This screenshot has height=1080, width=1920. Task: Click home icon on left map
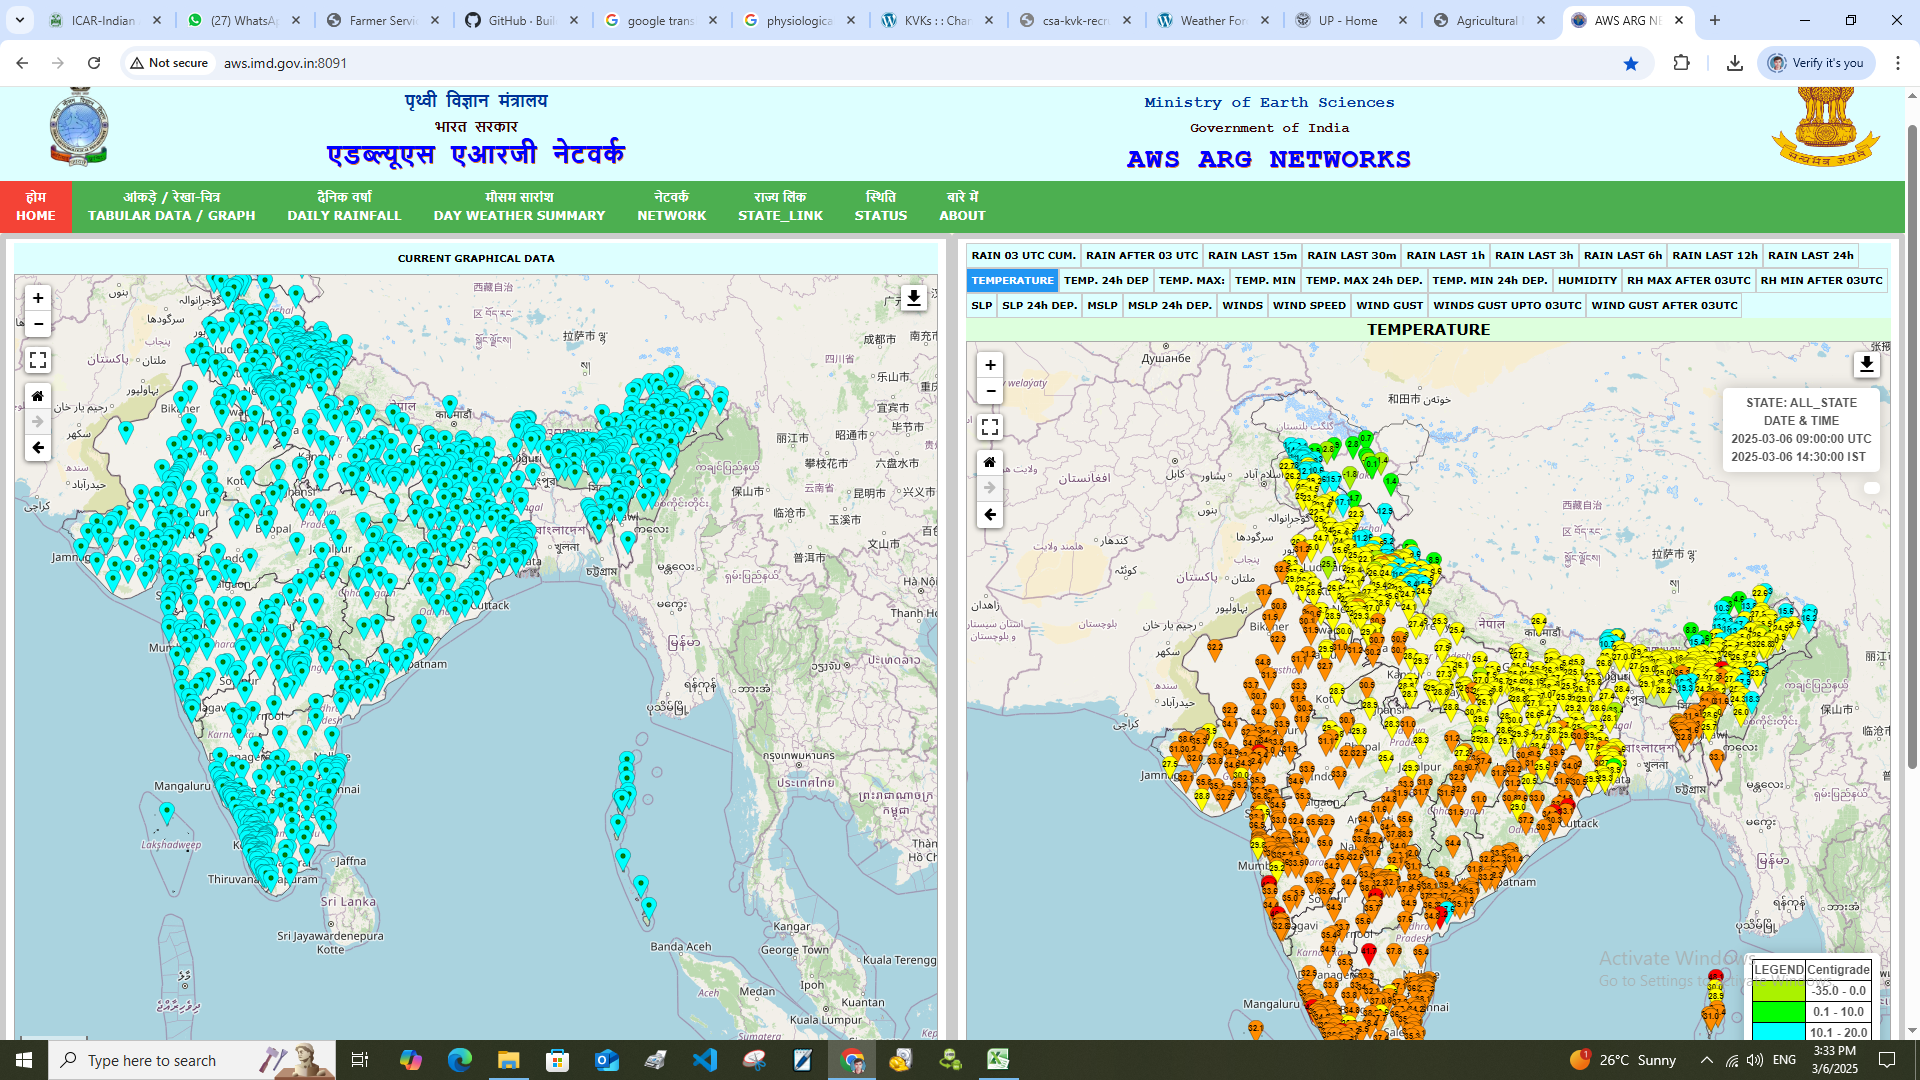tap(38, 396)
